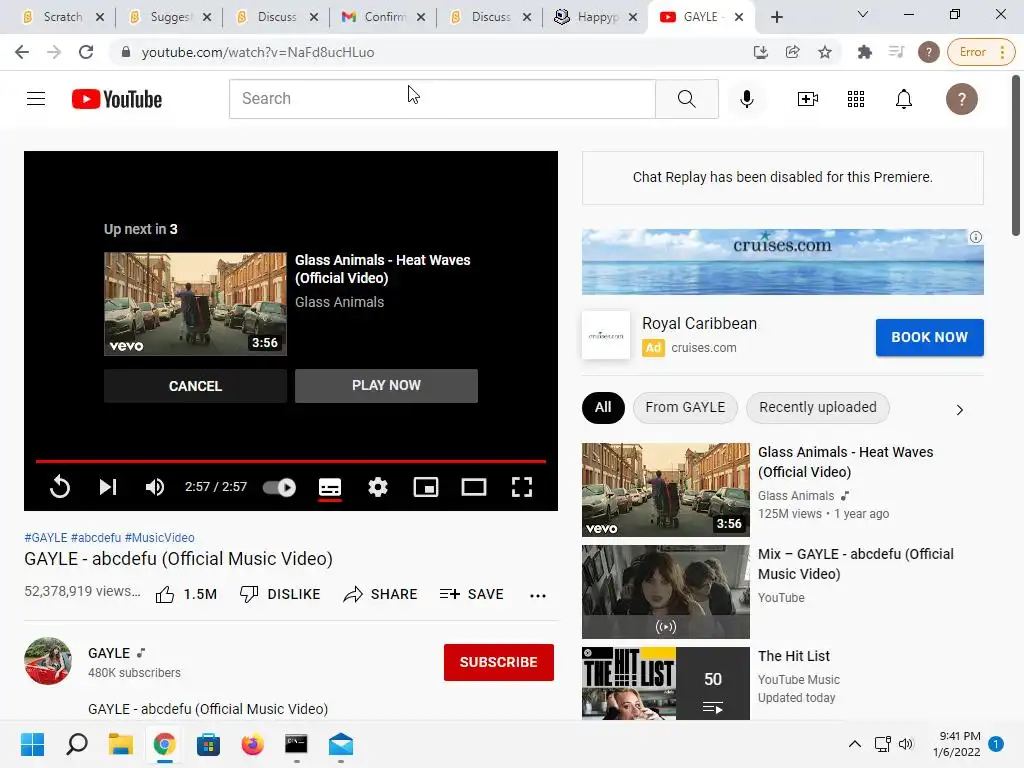
Task: Open the YouTube guide hamburger menu
Action: click(x=36, y=99)
